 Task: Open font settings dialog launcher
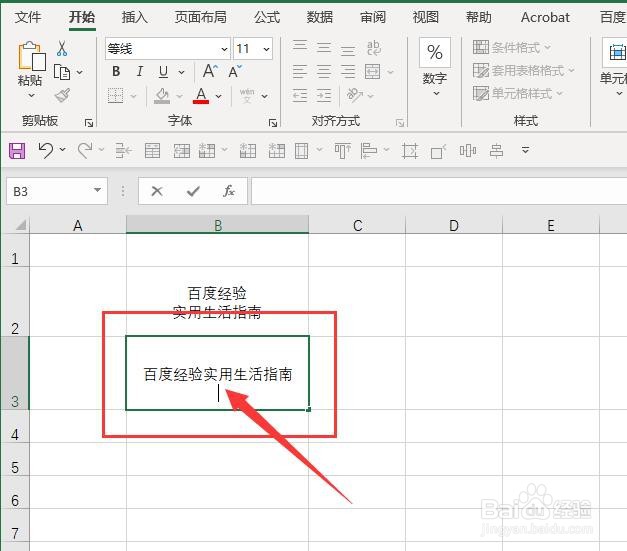click(x=273, y=123)
